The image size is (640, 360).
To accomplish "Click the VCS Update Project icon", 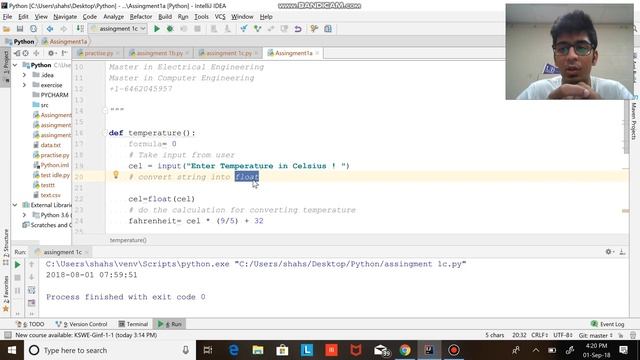I will pyautogui.click(x=244, y=29).
